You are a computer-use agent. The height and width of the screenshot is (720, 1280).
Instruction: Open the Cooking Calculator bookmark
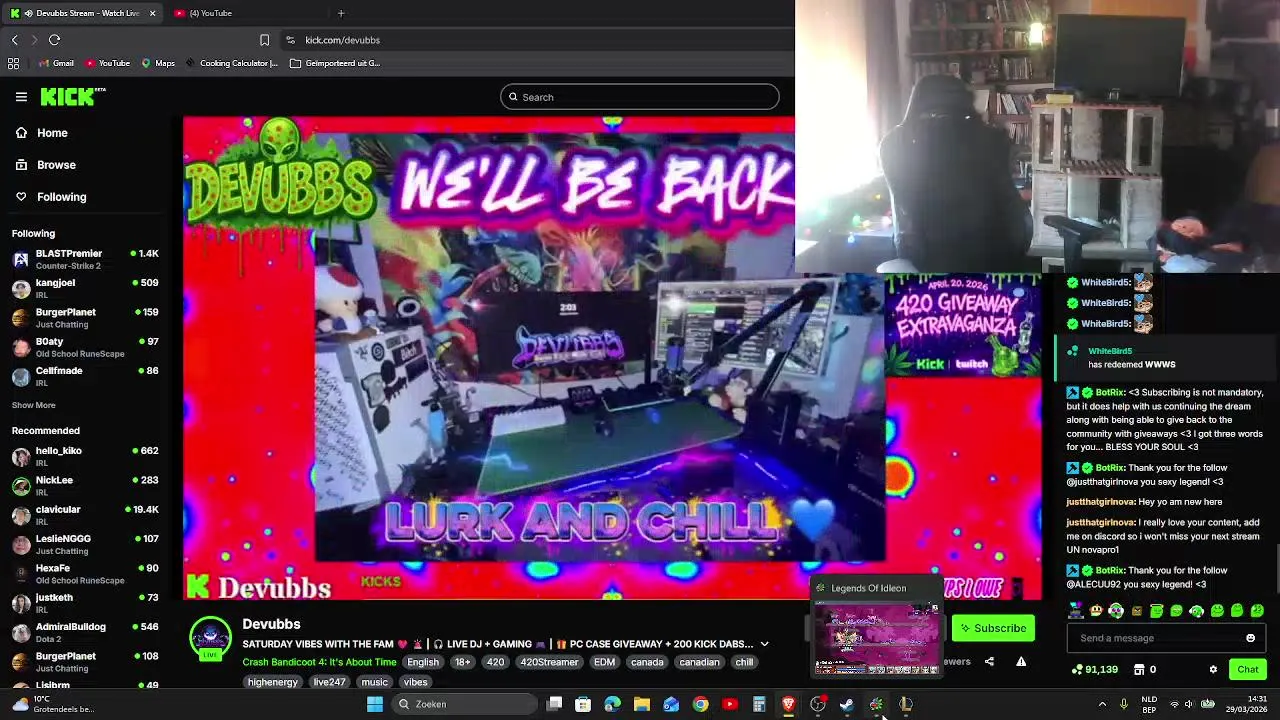tap(231, 63)
